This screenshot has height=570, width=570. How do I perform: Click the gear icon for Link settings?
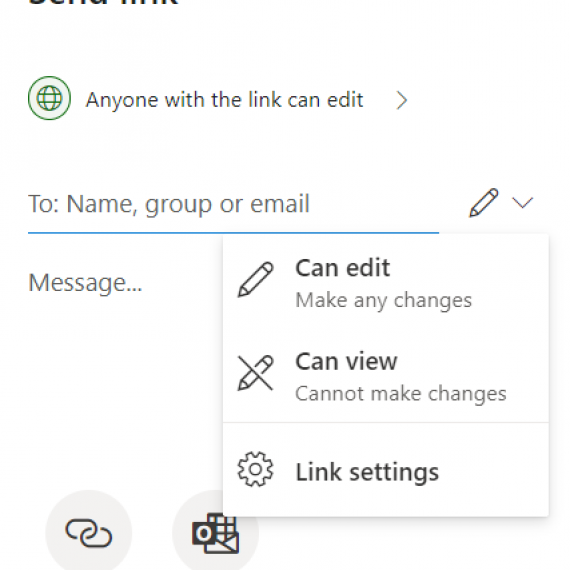(x=255, y=469)
